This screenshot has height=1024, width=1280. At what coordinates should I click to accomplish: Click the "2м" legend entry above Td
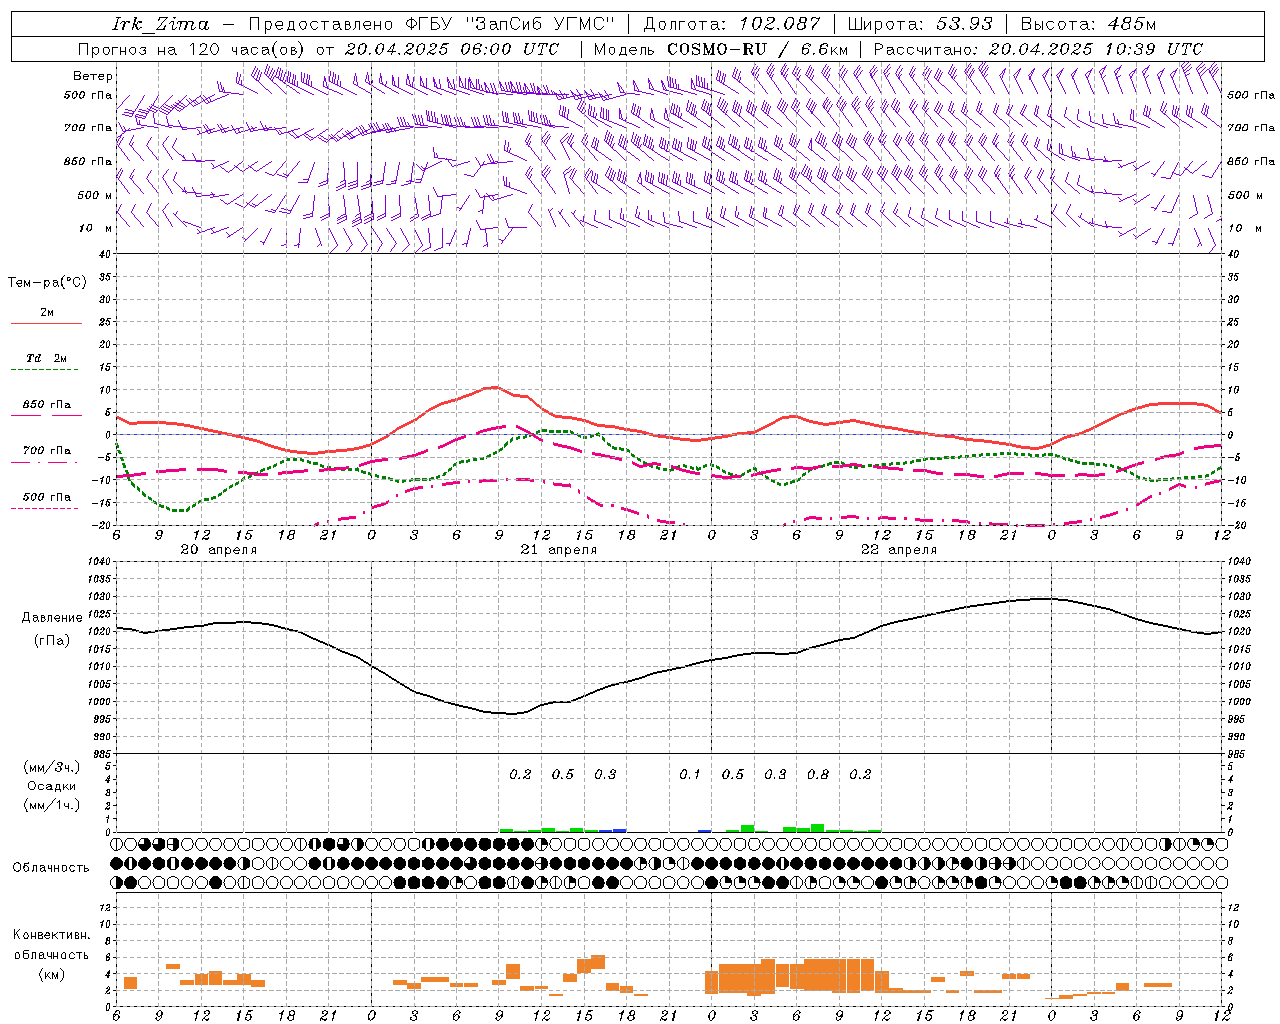47,313
